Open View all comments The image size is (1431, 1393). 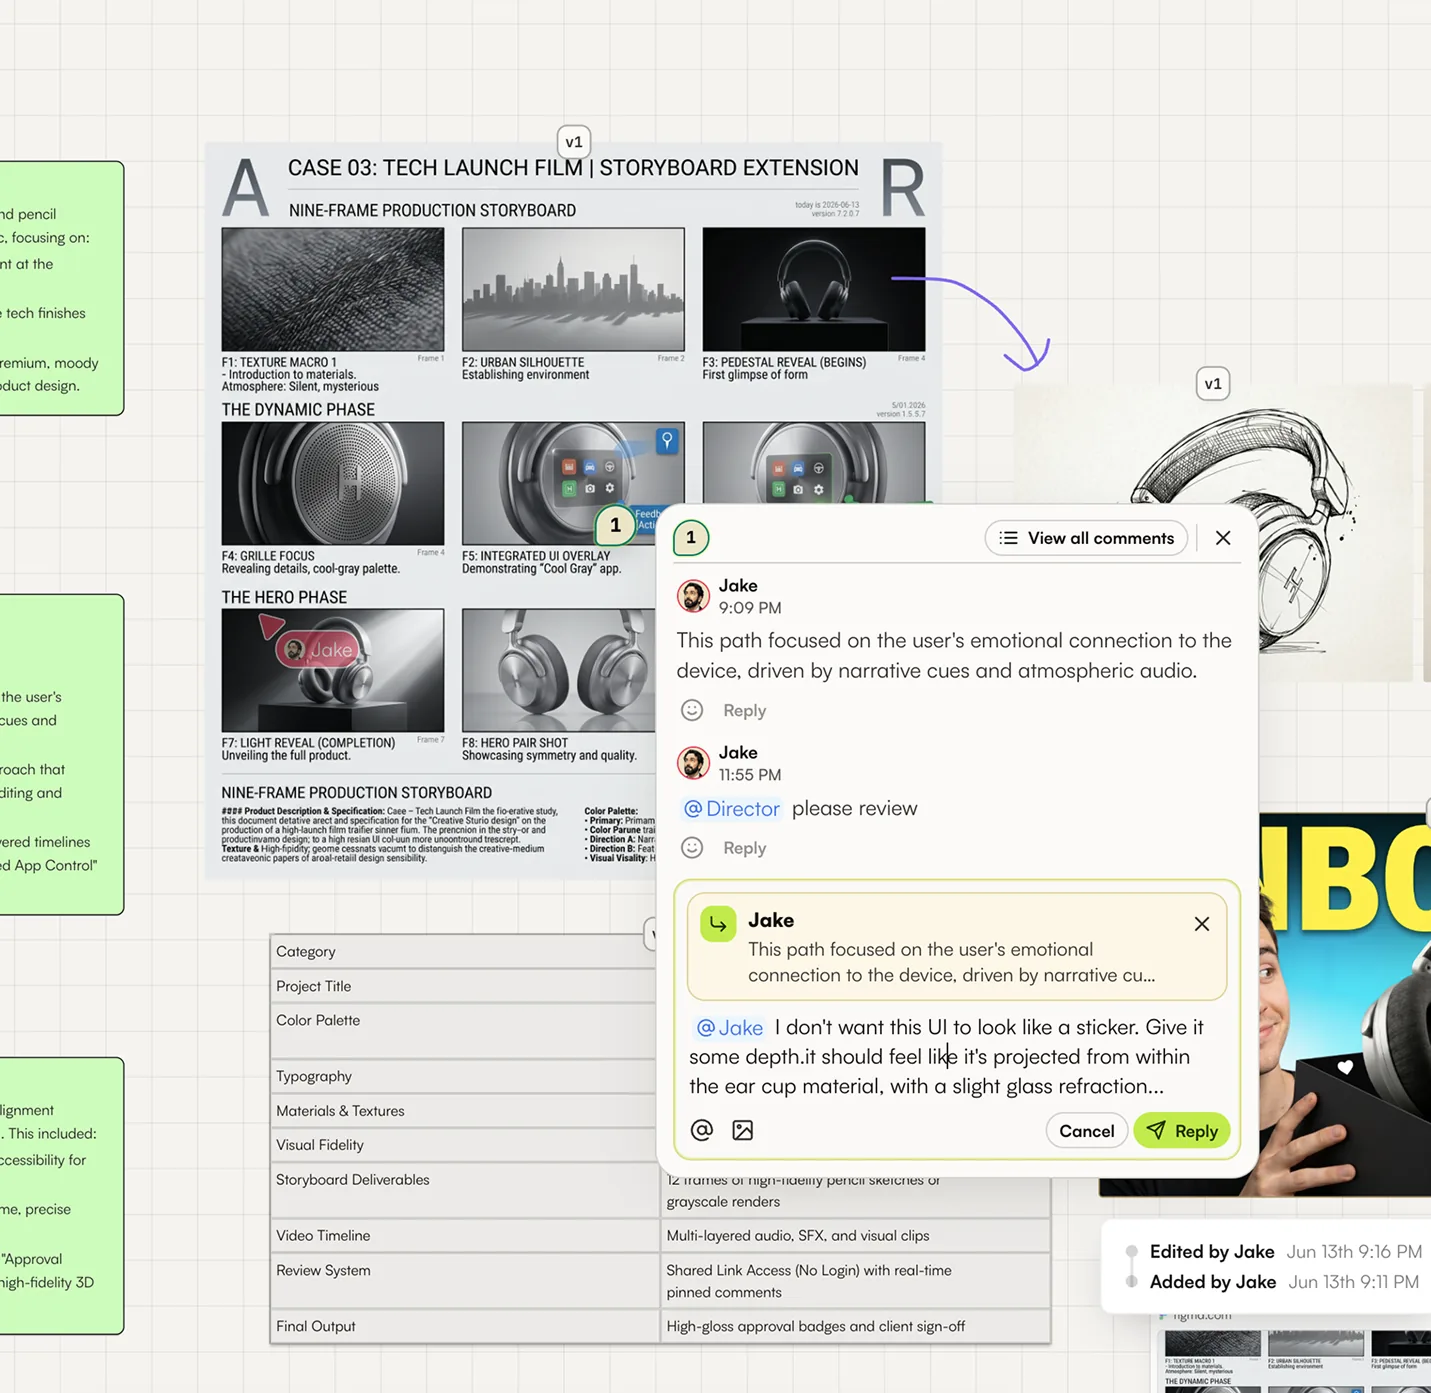pos(1086,538)
